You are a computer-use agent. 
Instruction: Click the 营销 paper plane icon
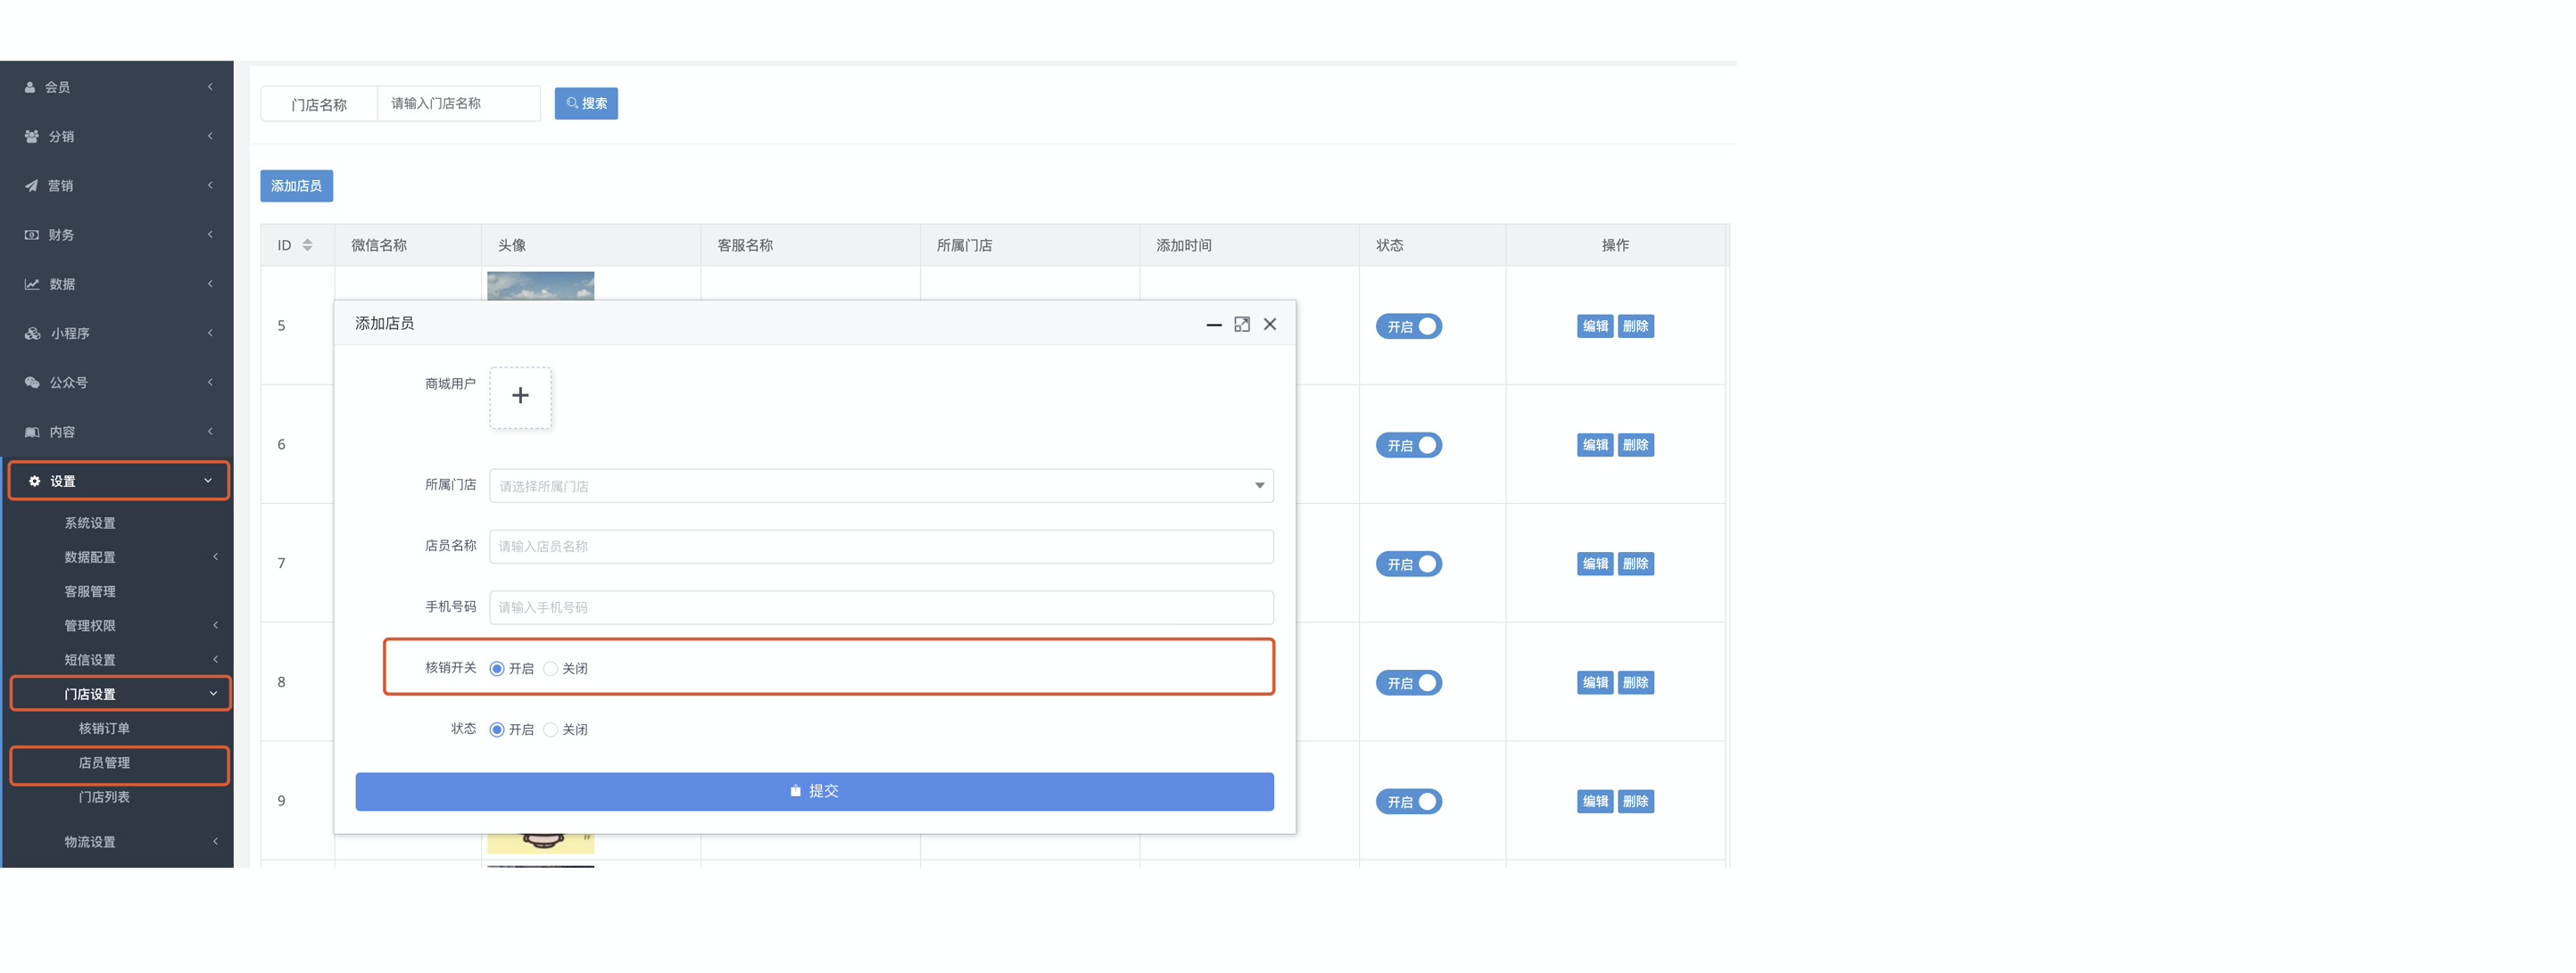[x=31, y=186]
